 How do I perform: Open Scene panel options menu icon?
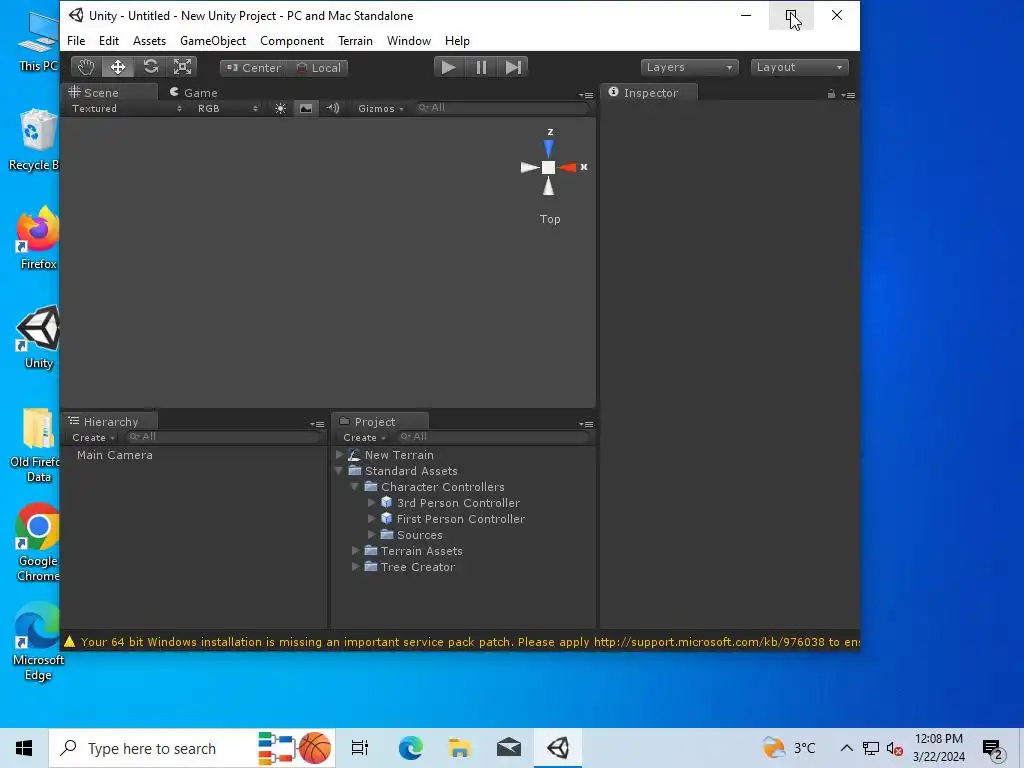tap(586, 95)
